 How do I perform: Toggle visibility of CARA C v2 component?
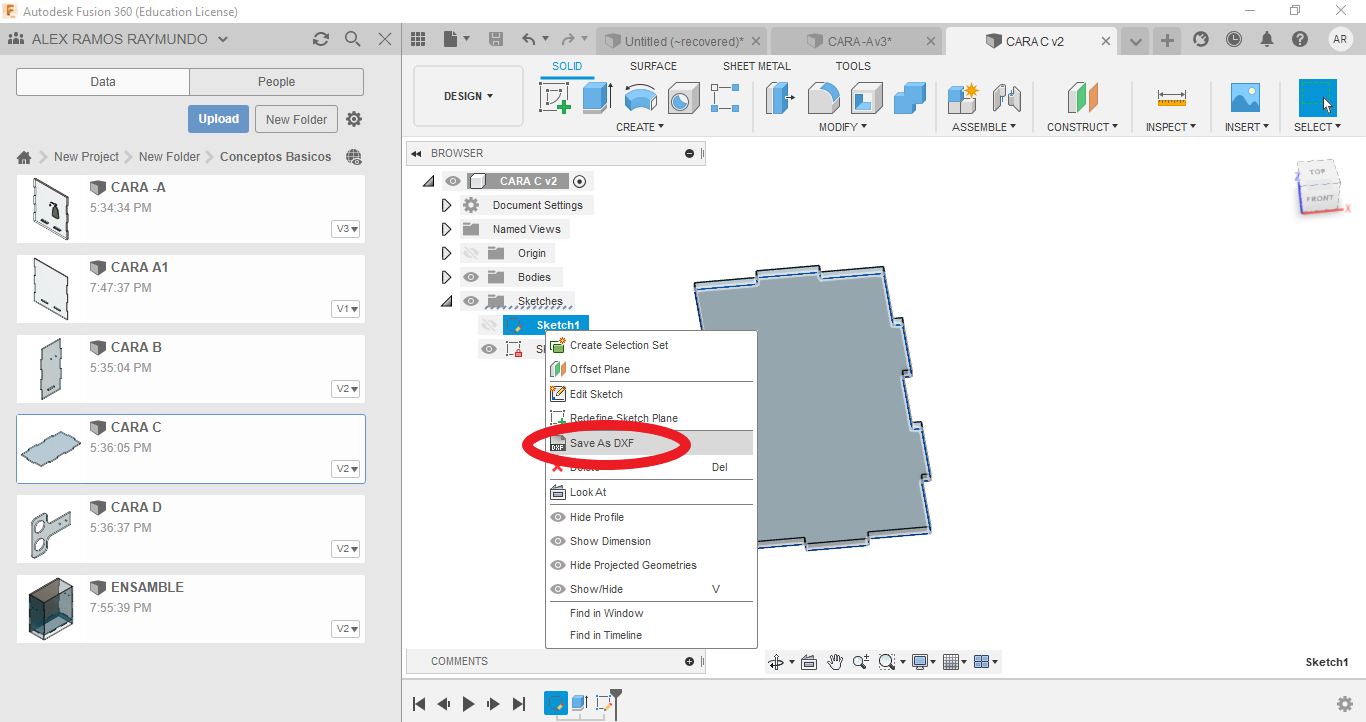click(x=453, y=181)
